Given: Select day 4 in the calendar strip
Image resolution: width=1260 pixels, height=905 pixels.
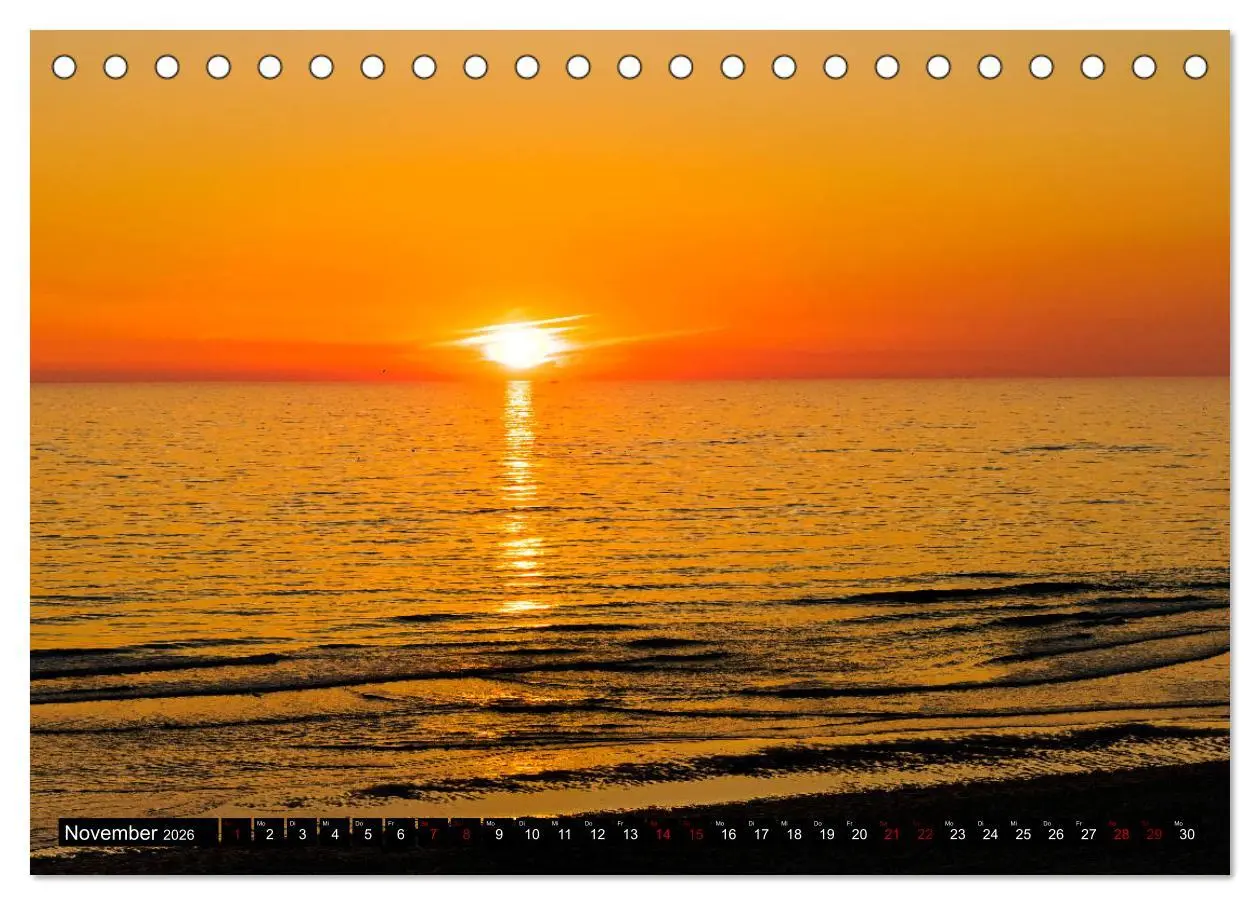Looking at the screenshot, I should click(335, 834).
